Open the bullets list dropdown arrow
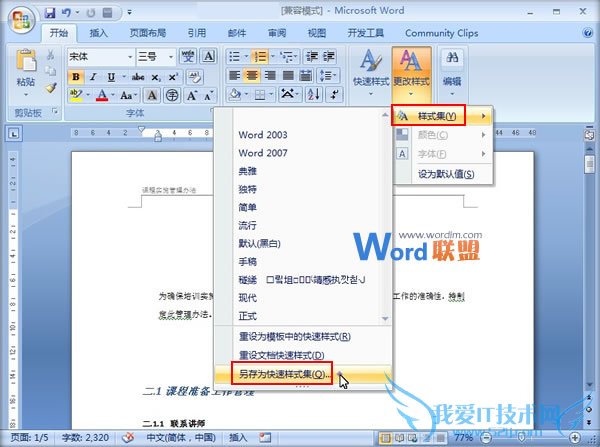 [246, 57]
